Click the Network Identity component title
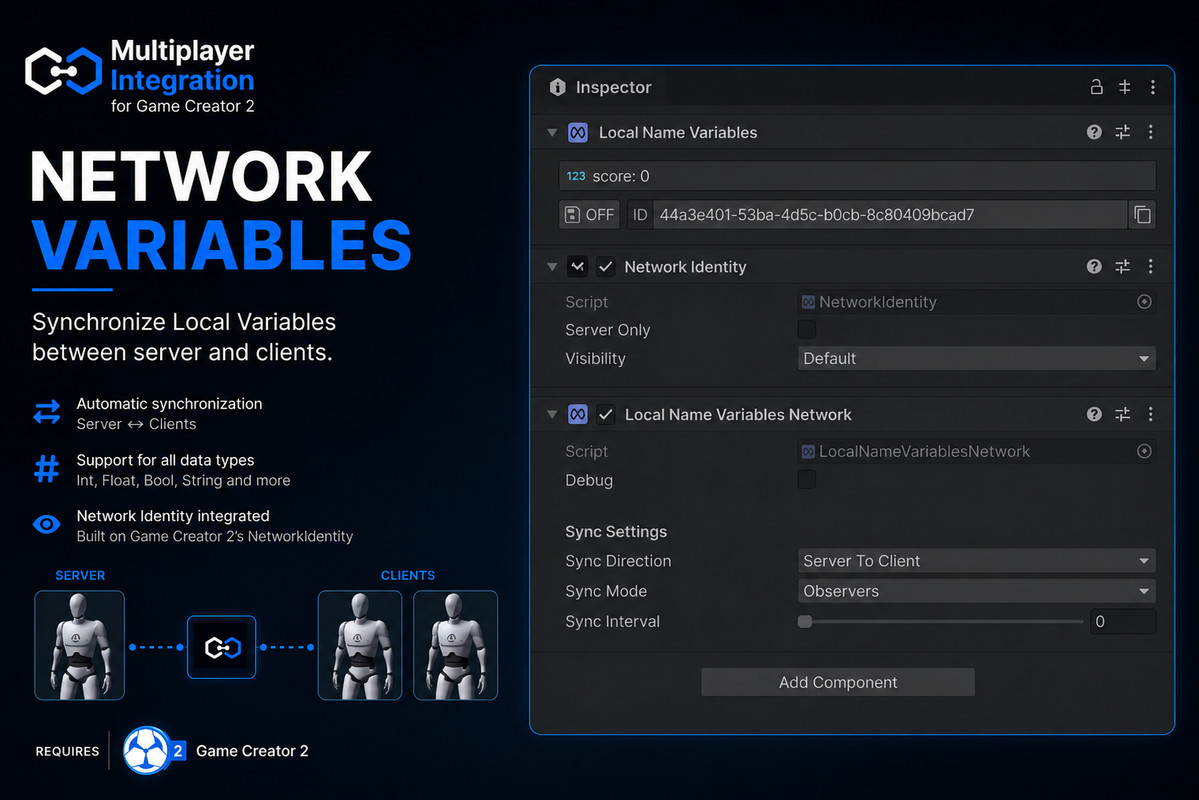 click(x=685, y=267)
